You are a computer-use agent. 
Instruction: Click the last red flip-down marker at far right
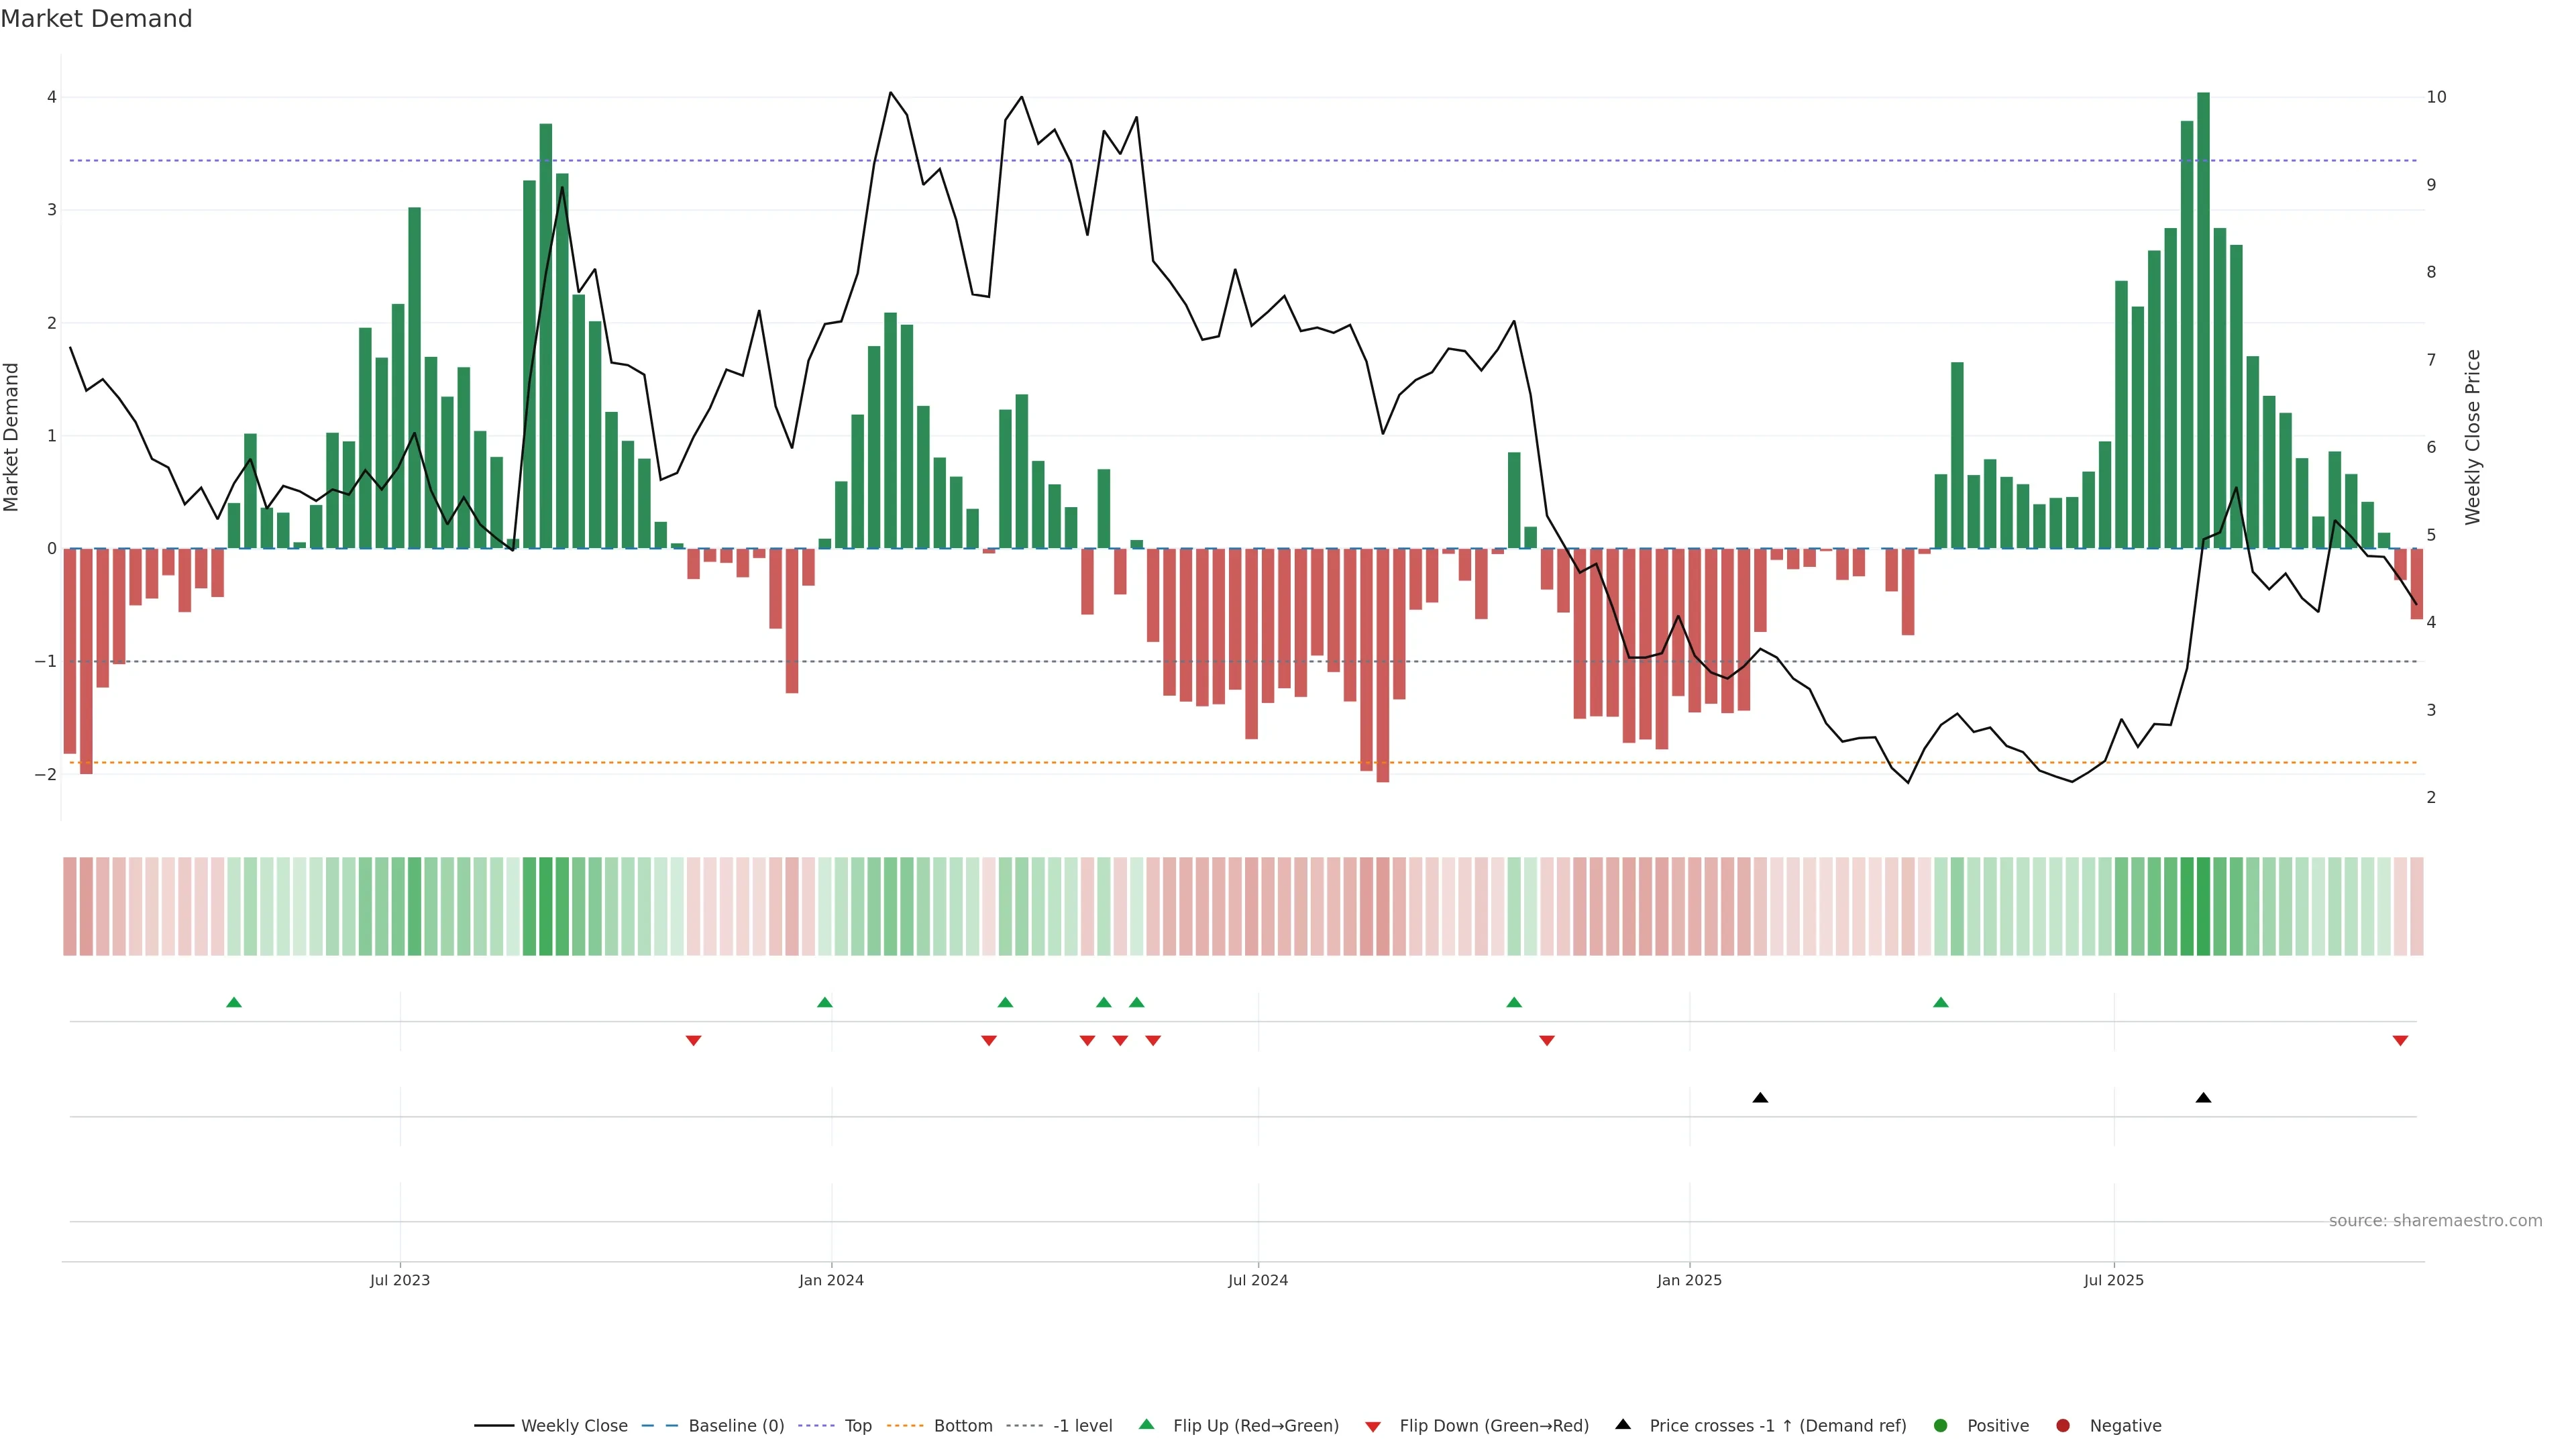pos(2400,1041)
